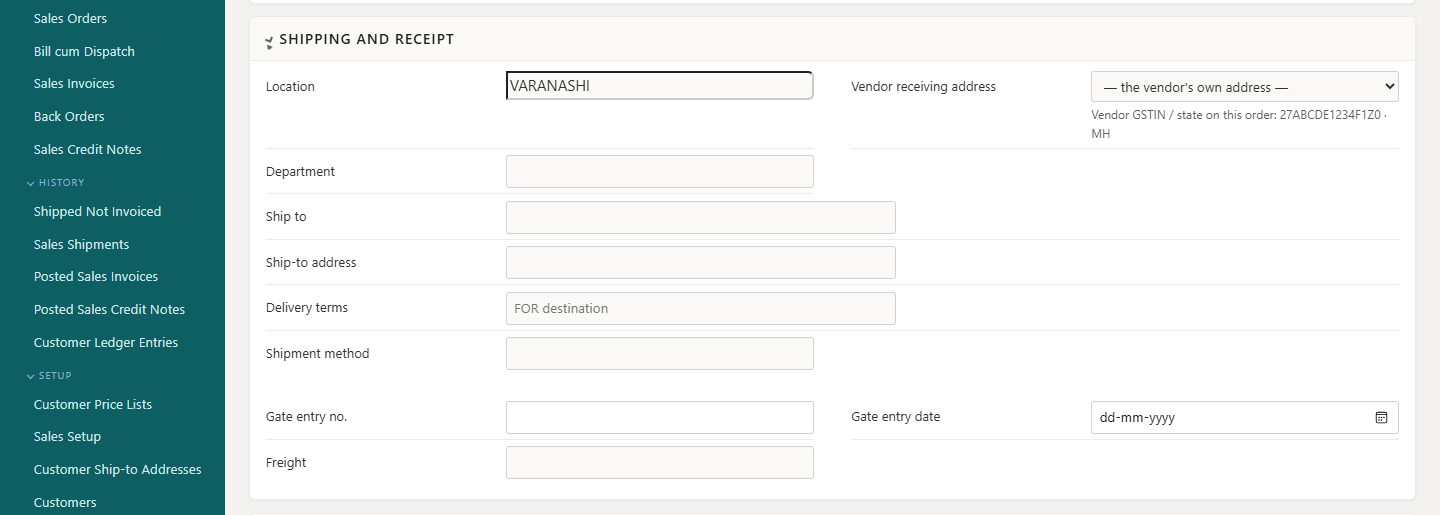Open calendar picker in Gate entry date
Screen dimensions: 1440x515
1381,418
